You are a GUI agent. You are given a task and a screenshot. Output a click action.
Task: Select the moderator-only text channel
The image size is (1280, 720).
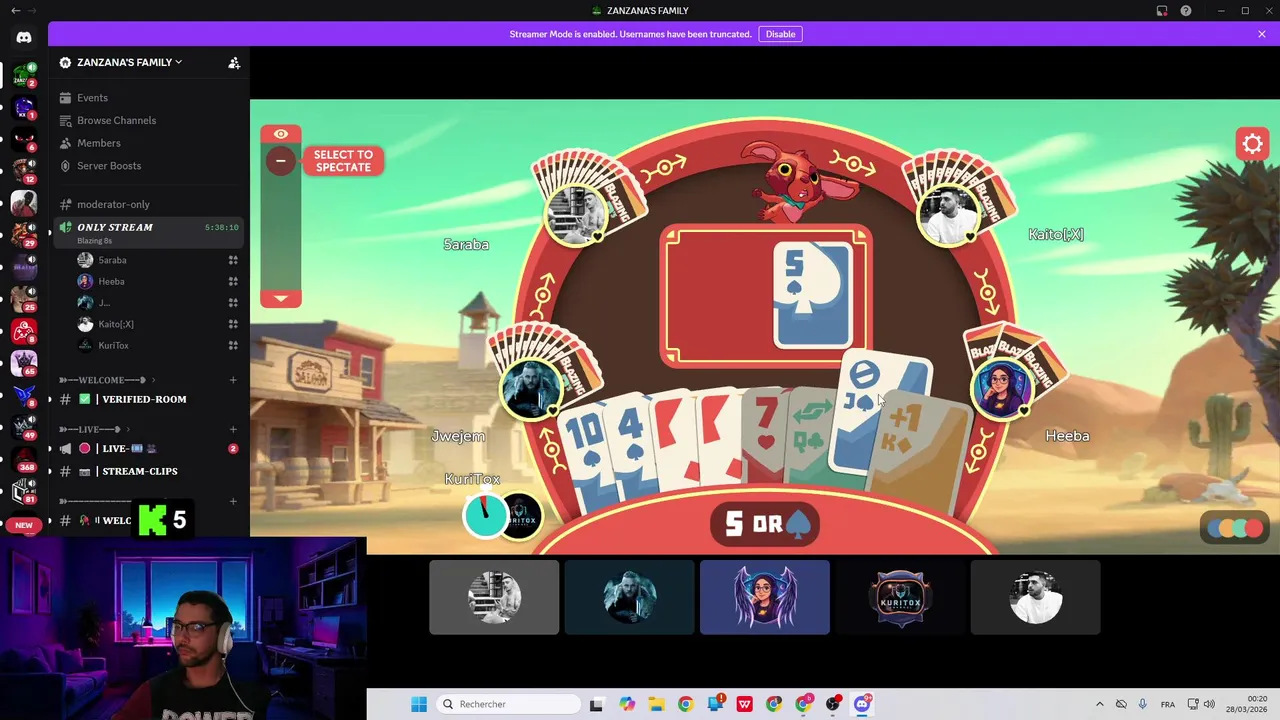[x=113, y=204]
